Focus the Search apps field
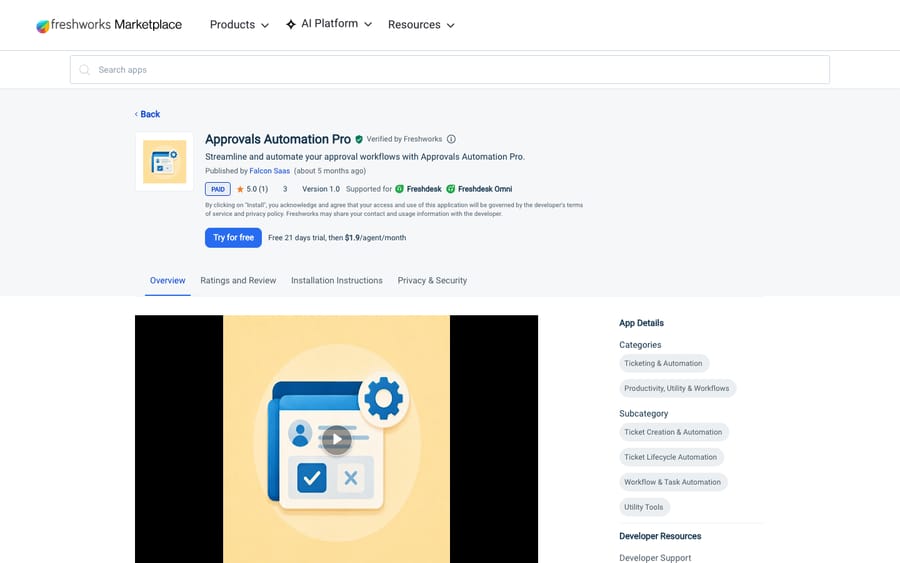The width and height of the screenshot is (900, 563). point(449,69)
